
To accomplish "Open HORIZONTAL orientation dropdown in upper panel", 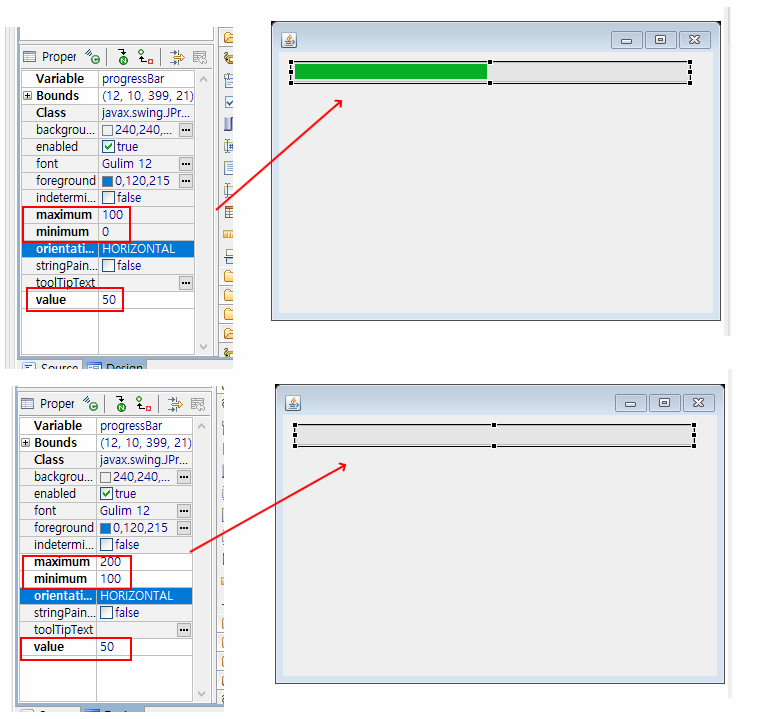I will 146,249.
